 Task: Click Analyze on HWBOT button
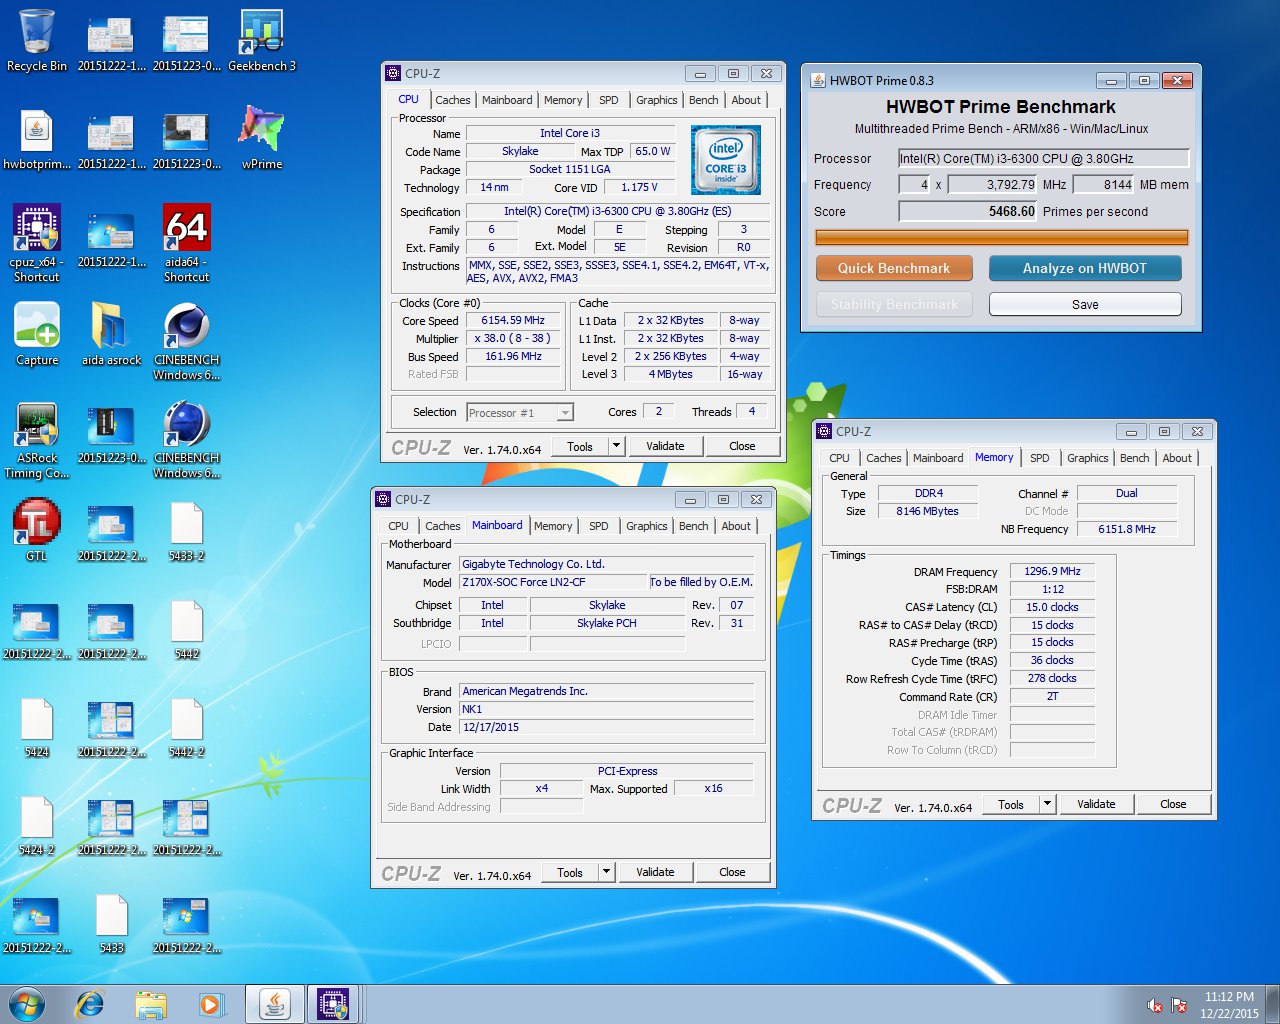1085,268
